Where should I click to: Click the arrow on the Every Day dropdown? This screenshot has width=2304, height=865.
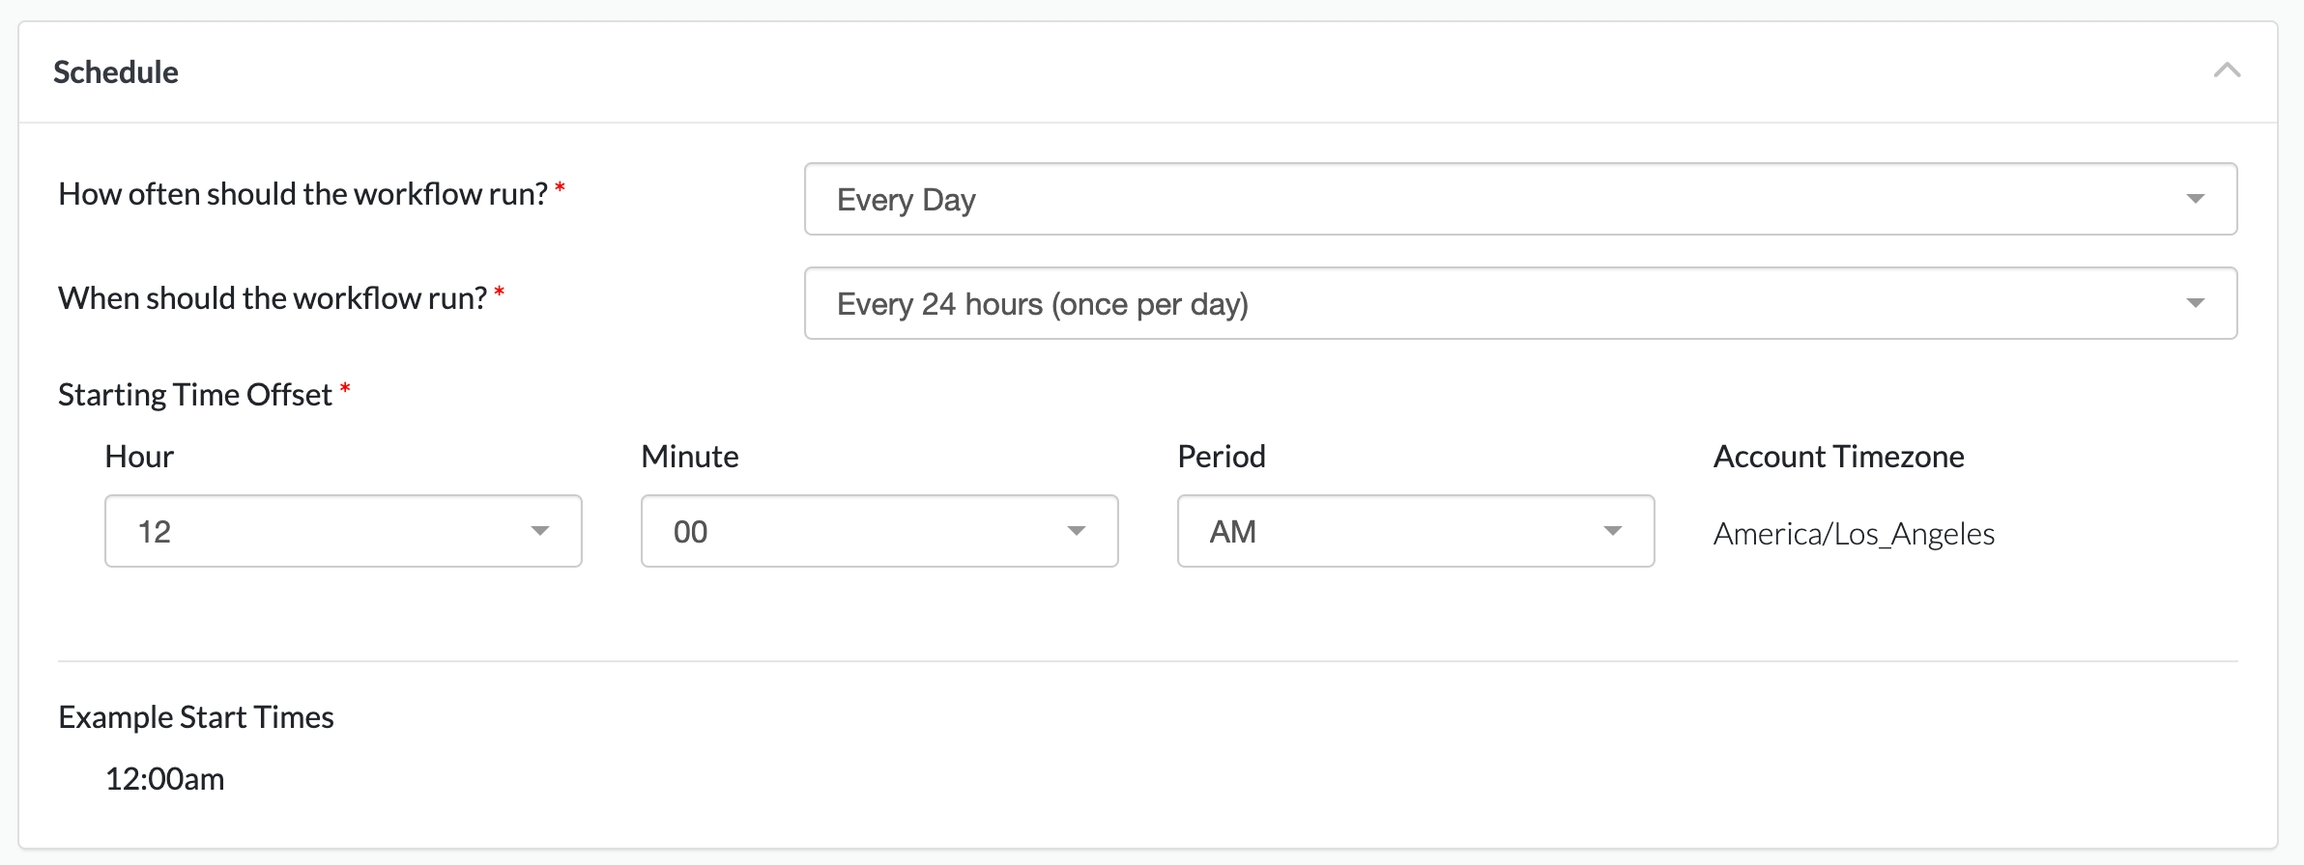pos(2195,199)
